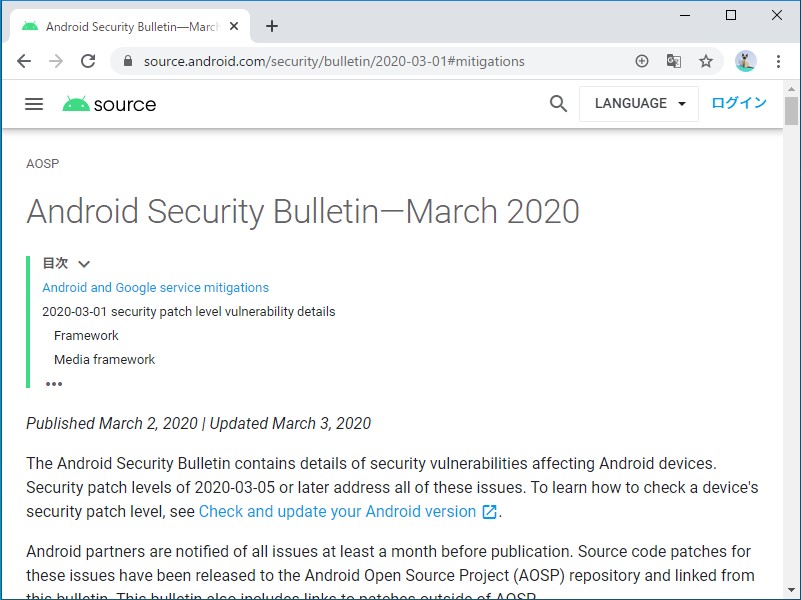801x600 pixels.
Task: Open a new browser tab
Action: pos(272,27)
